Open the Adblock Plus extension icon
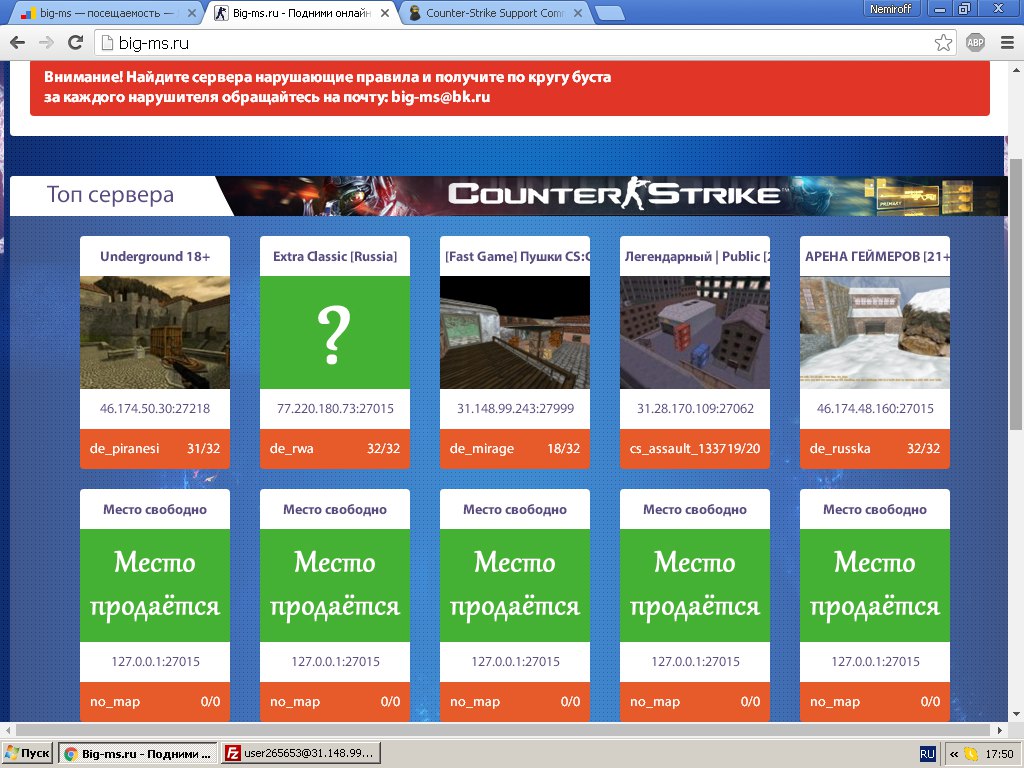Screen dimensions: 1024x768 (x=975, y=43)
